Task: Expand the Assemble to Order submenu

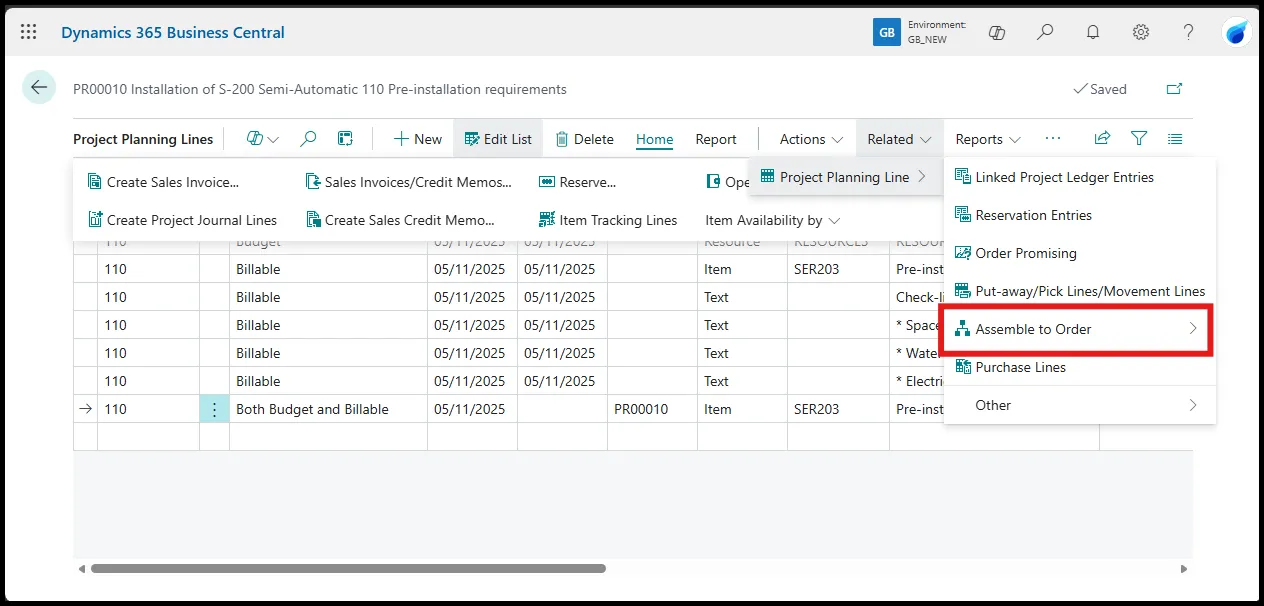Action: (x=1076, y=329)
